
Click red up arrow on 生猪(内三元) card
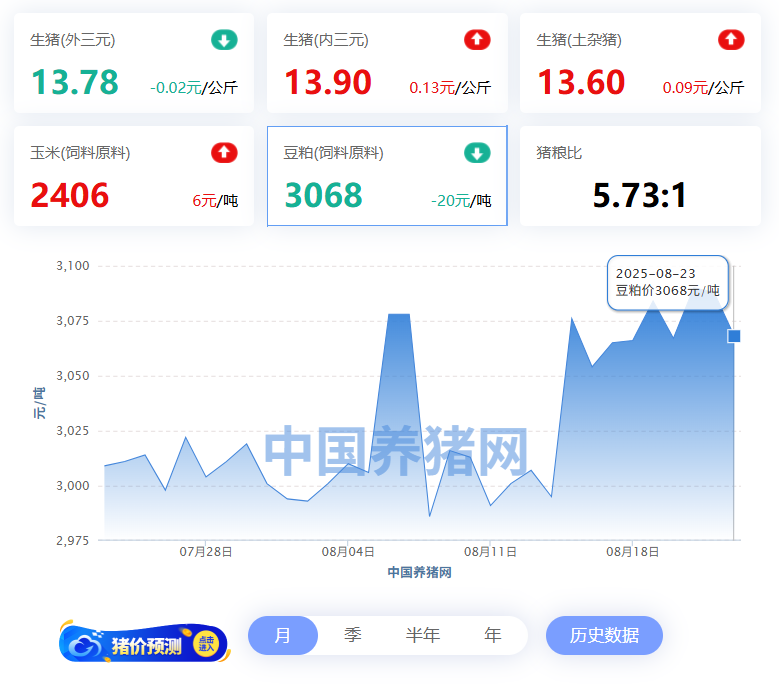coord(477,40)
